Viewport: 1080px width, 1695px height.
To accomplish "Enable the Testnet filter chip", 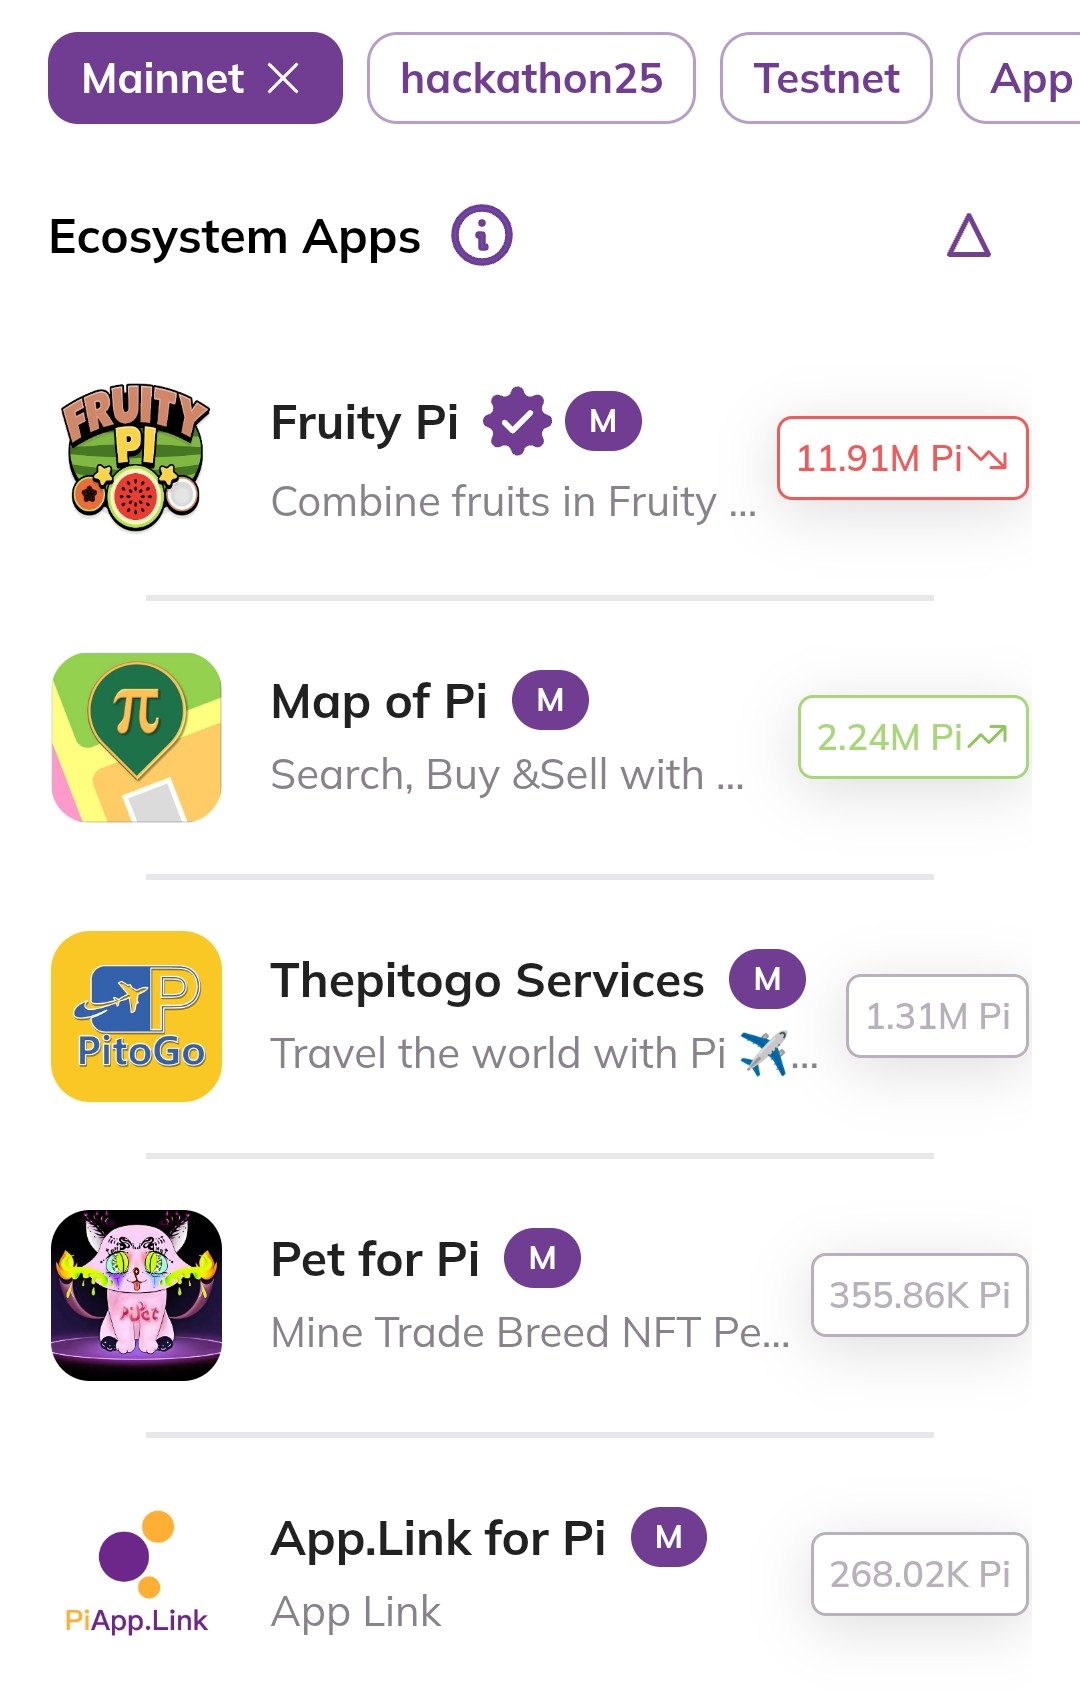I will point(826,78).
